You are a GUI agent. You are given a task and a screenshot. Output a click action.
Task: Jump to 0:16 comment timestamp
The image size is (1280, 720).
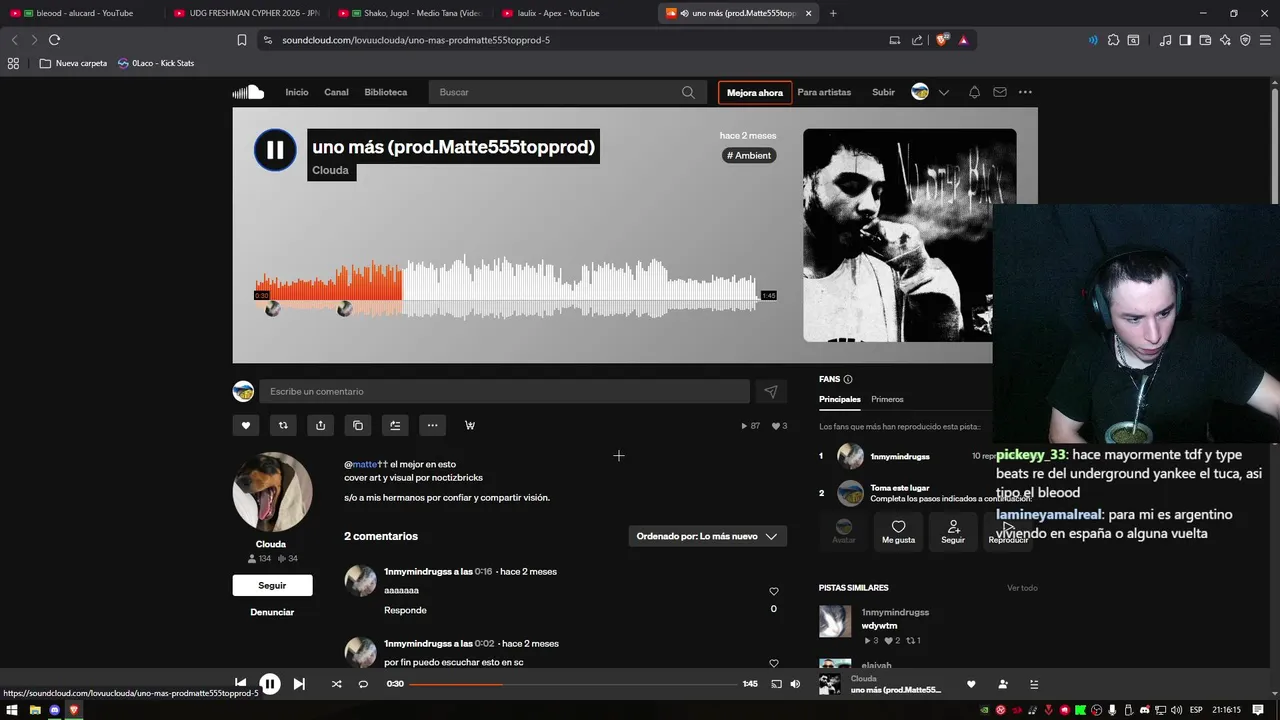tap(483, 572)
